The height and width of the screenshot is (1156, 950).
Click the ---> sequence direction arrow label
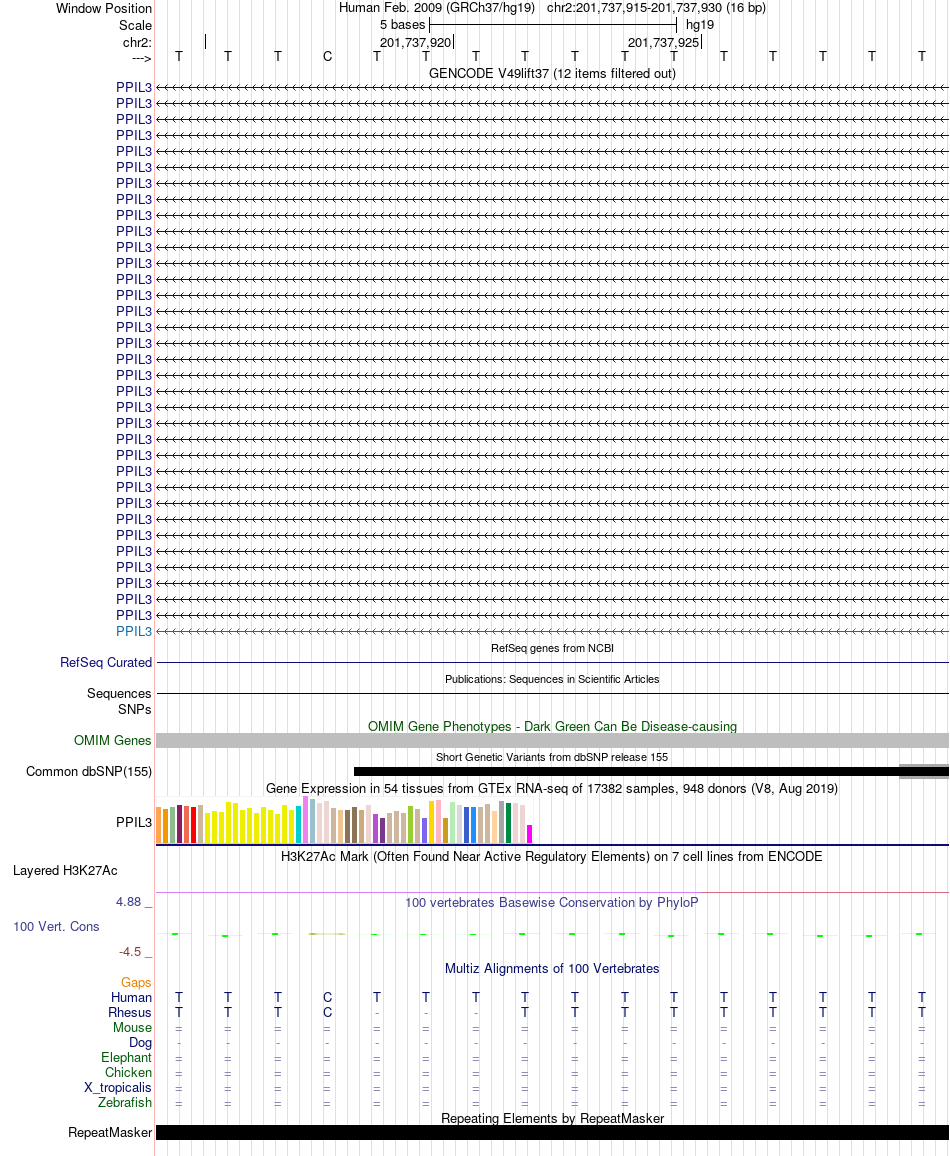[142, 58]
